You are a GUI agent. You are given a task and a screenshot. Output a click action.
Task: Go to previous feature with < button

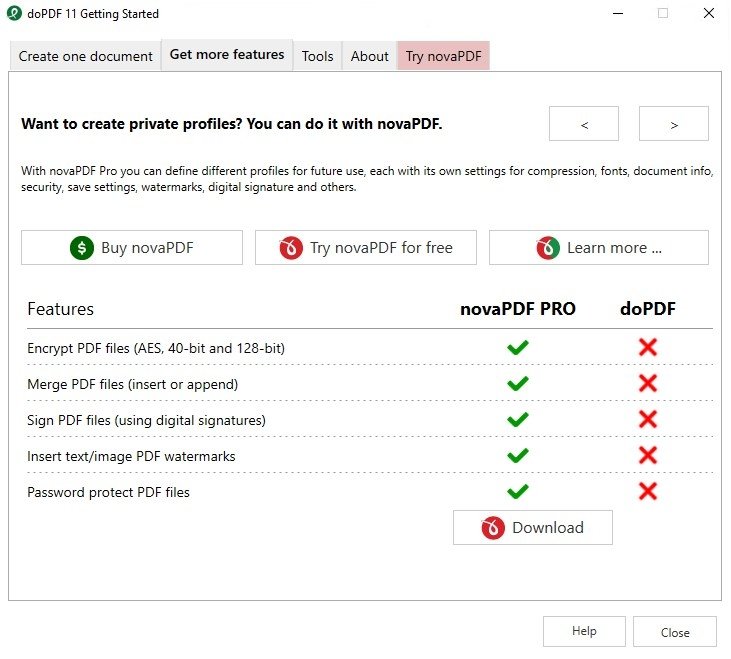point(584,124)
